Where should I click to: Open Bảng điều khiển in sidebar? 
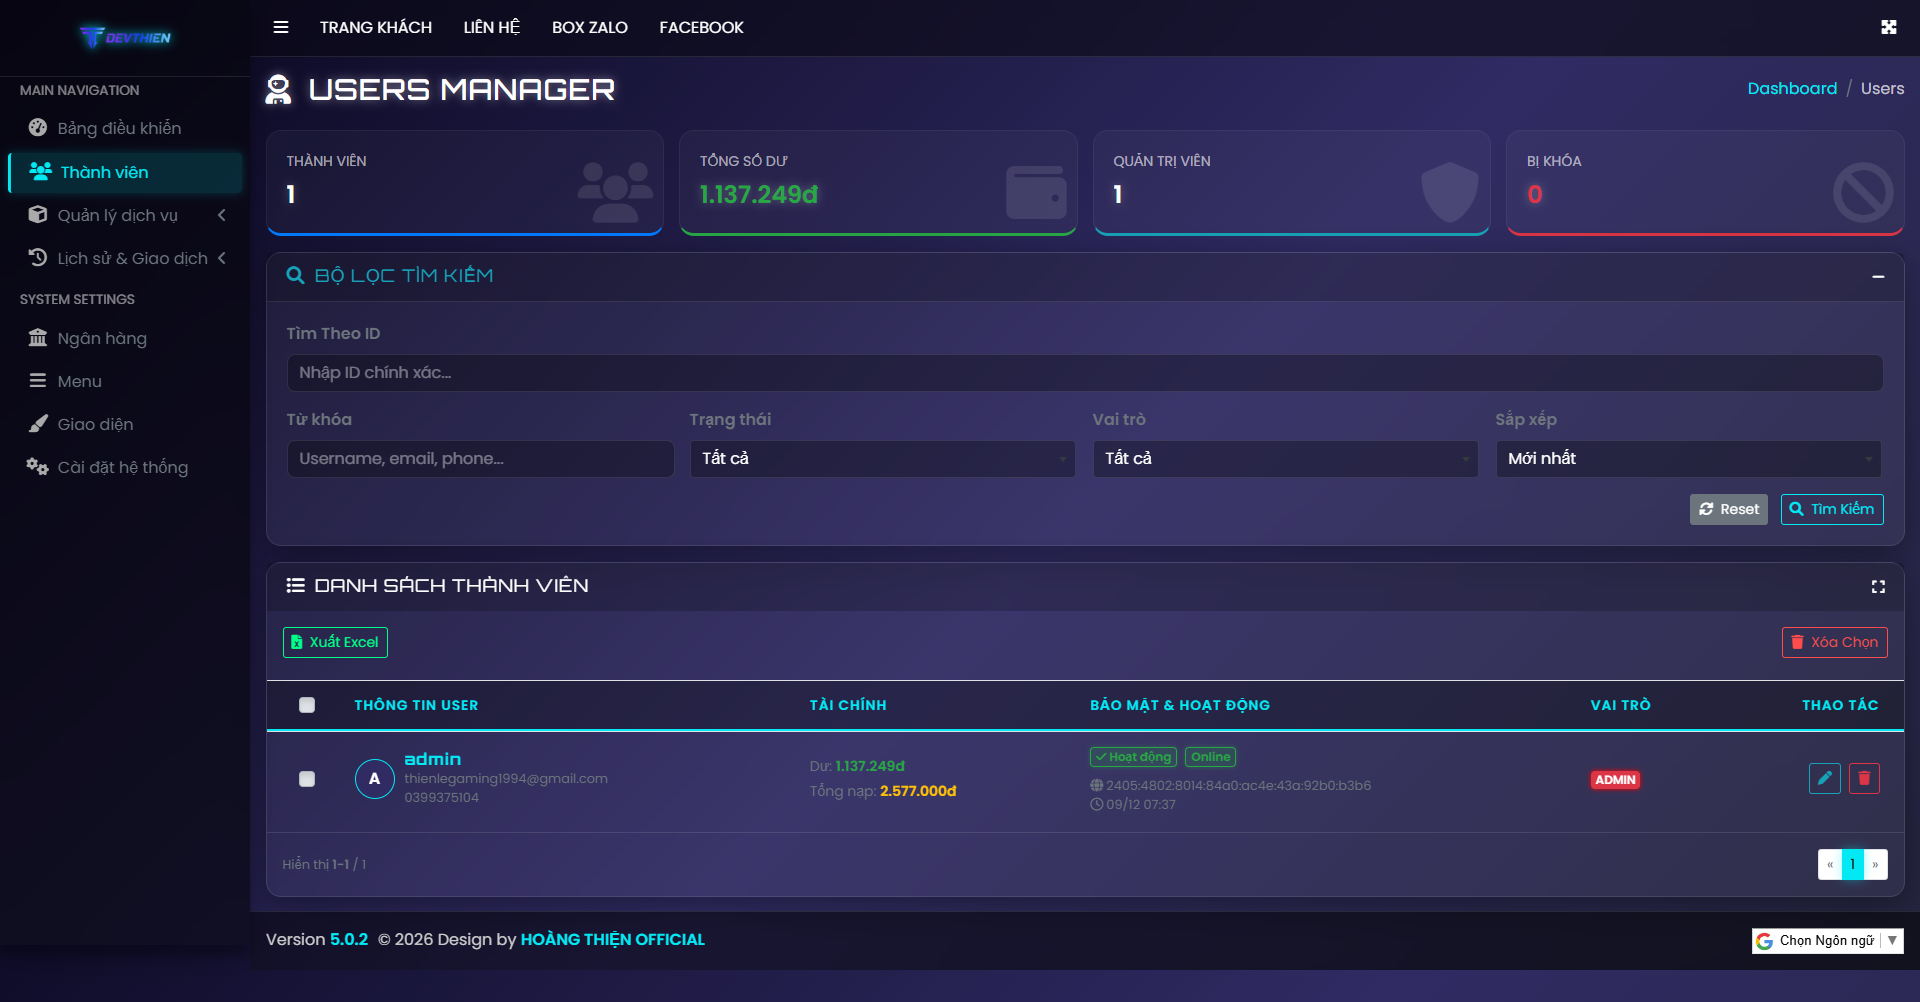pos(119,128)
